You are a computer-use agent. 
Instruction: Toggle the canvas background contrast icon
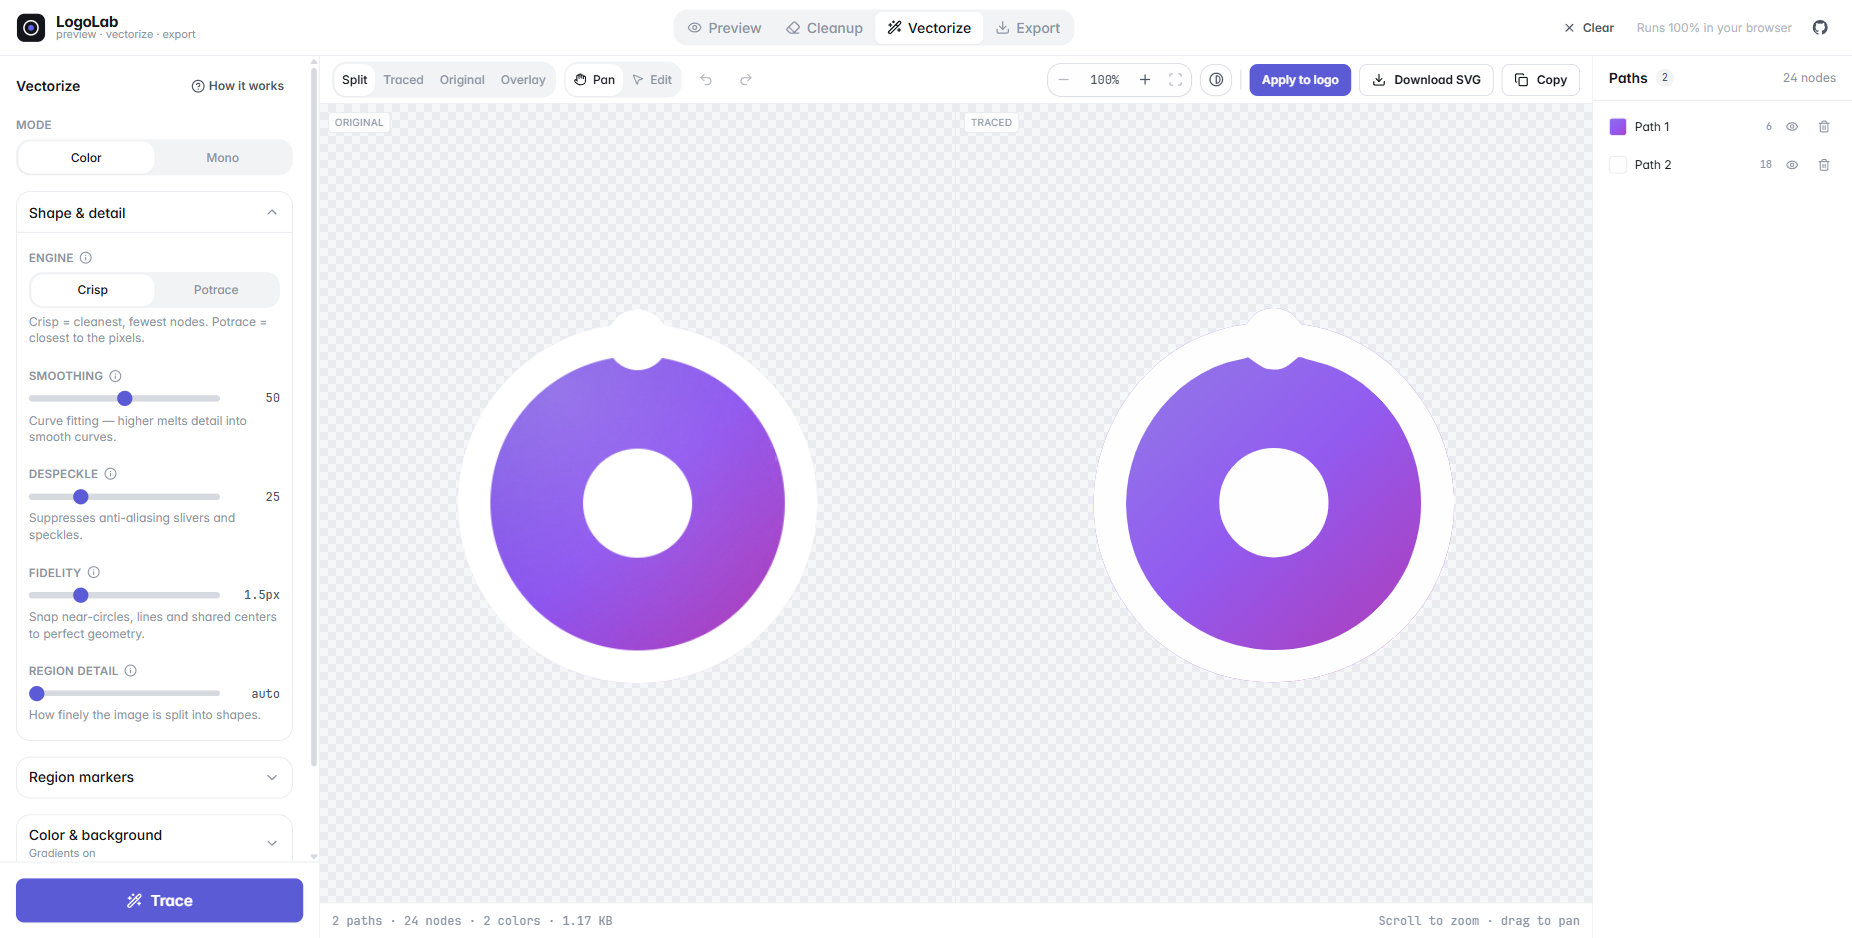pos(1216,80)
